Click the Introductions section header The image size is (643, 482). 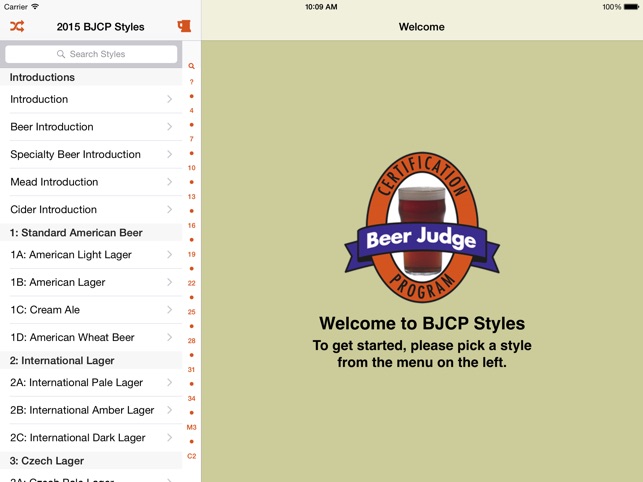91,77
